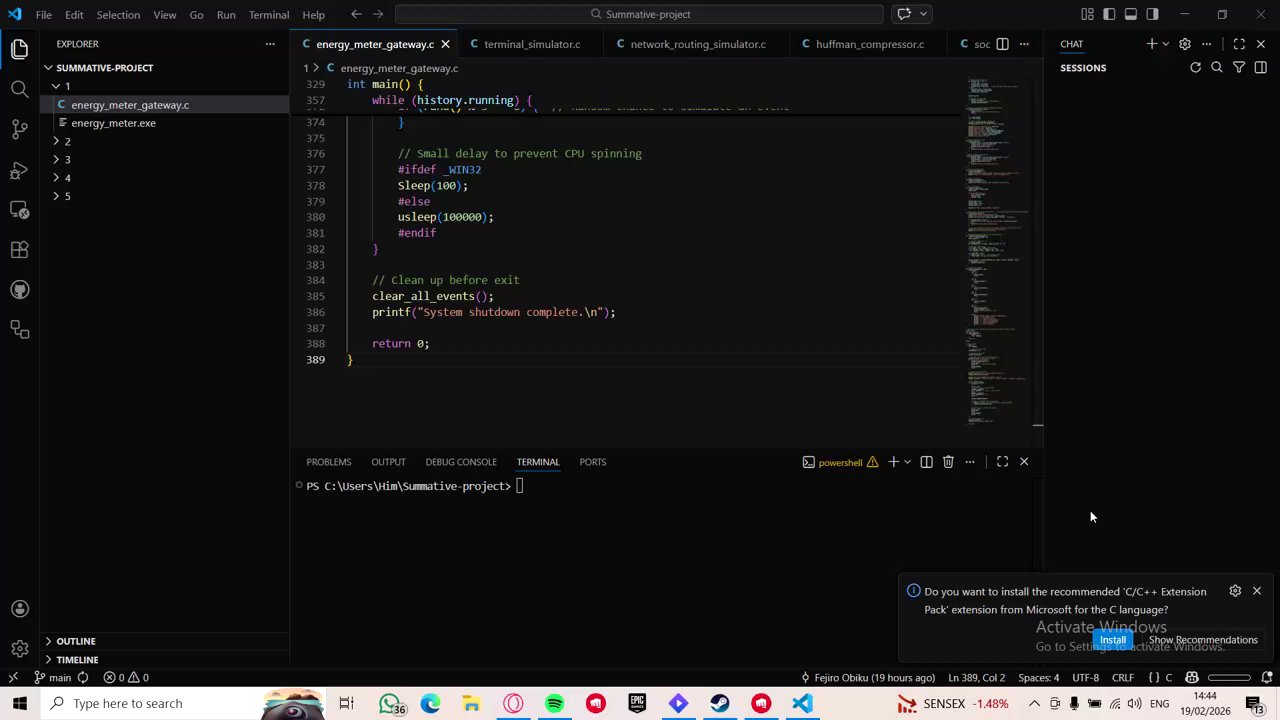Open chat settings gear
The height and width of the screenshot is (720, 1280).
1185,44
